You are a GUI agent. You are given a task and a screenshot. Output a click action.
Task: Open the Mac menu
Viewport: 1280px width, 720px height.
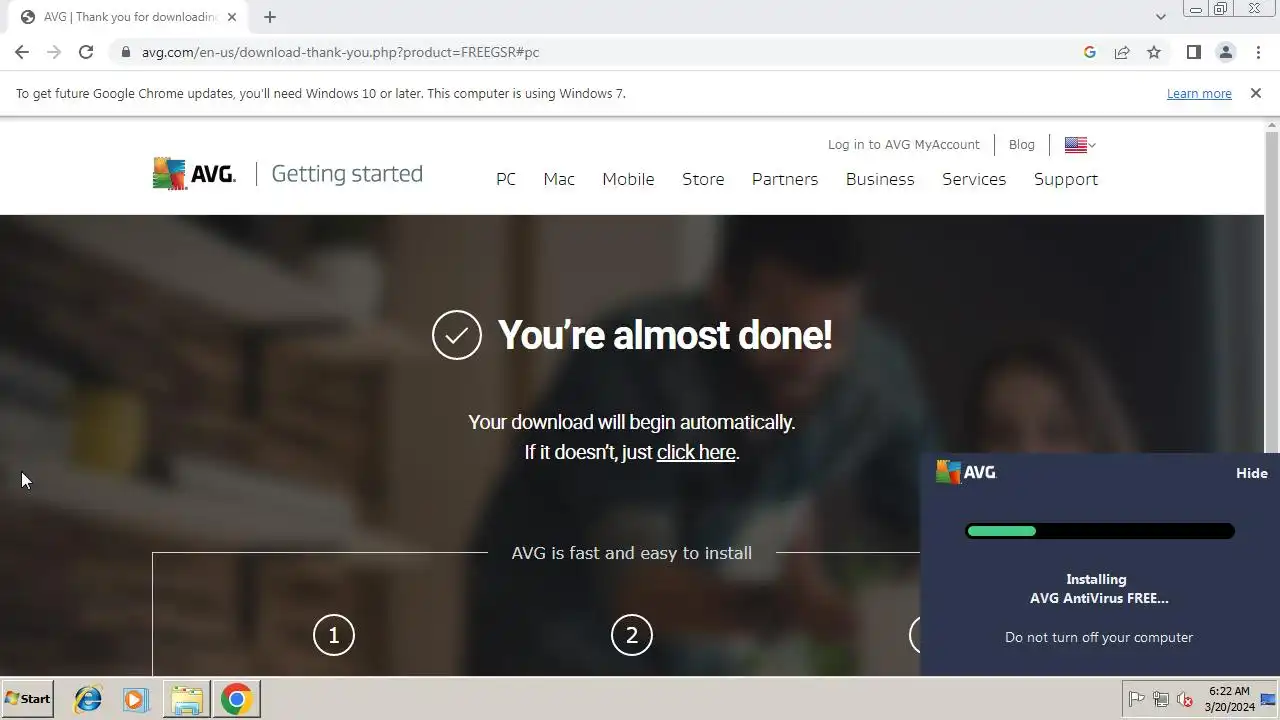click(559, 179)
